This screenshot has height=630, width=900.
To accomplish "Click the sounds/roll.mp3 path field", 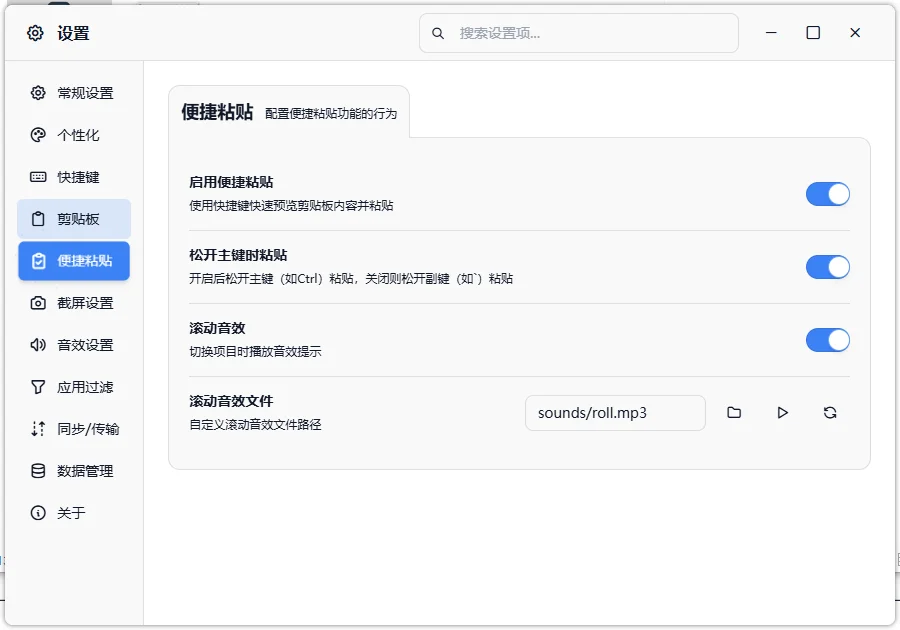I will [x=615, y=413].
